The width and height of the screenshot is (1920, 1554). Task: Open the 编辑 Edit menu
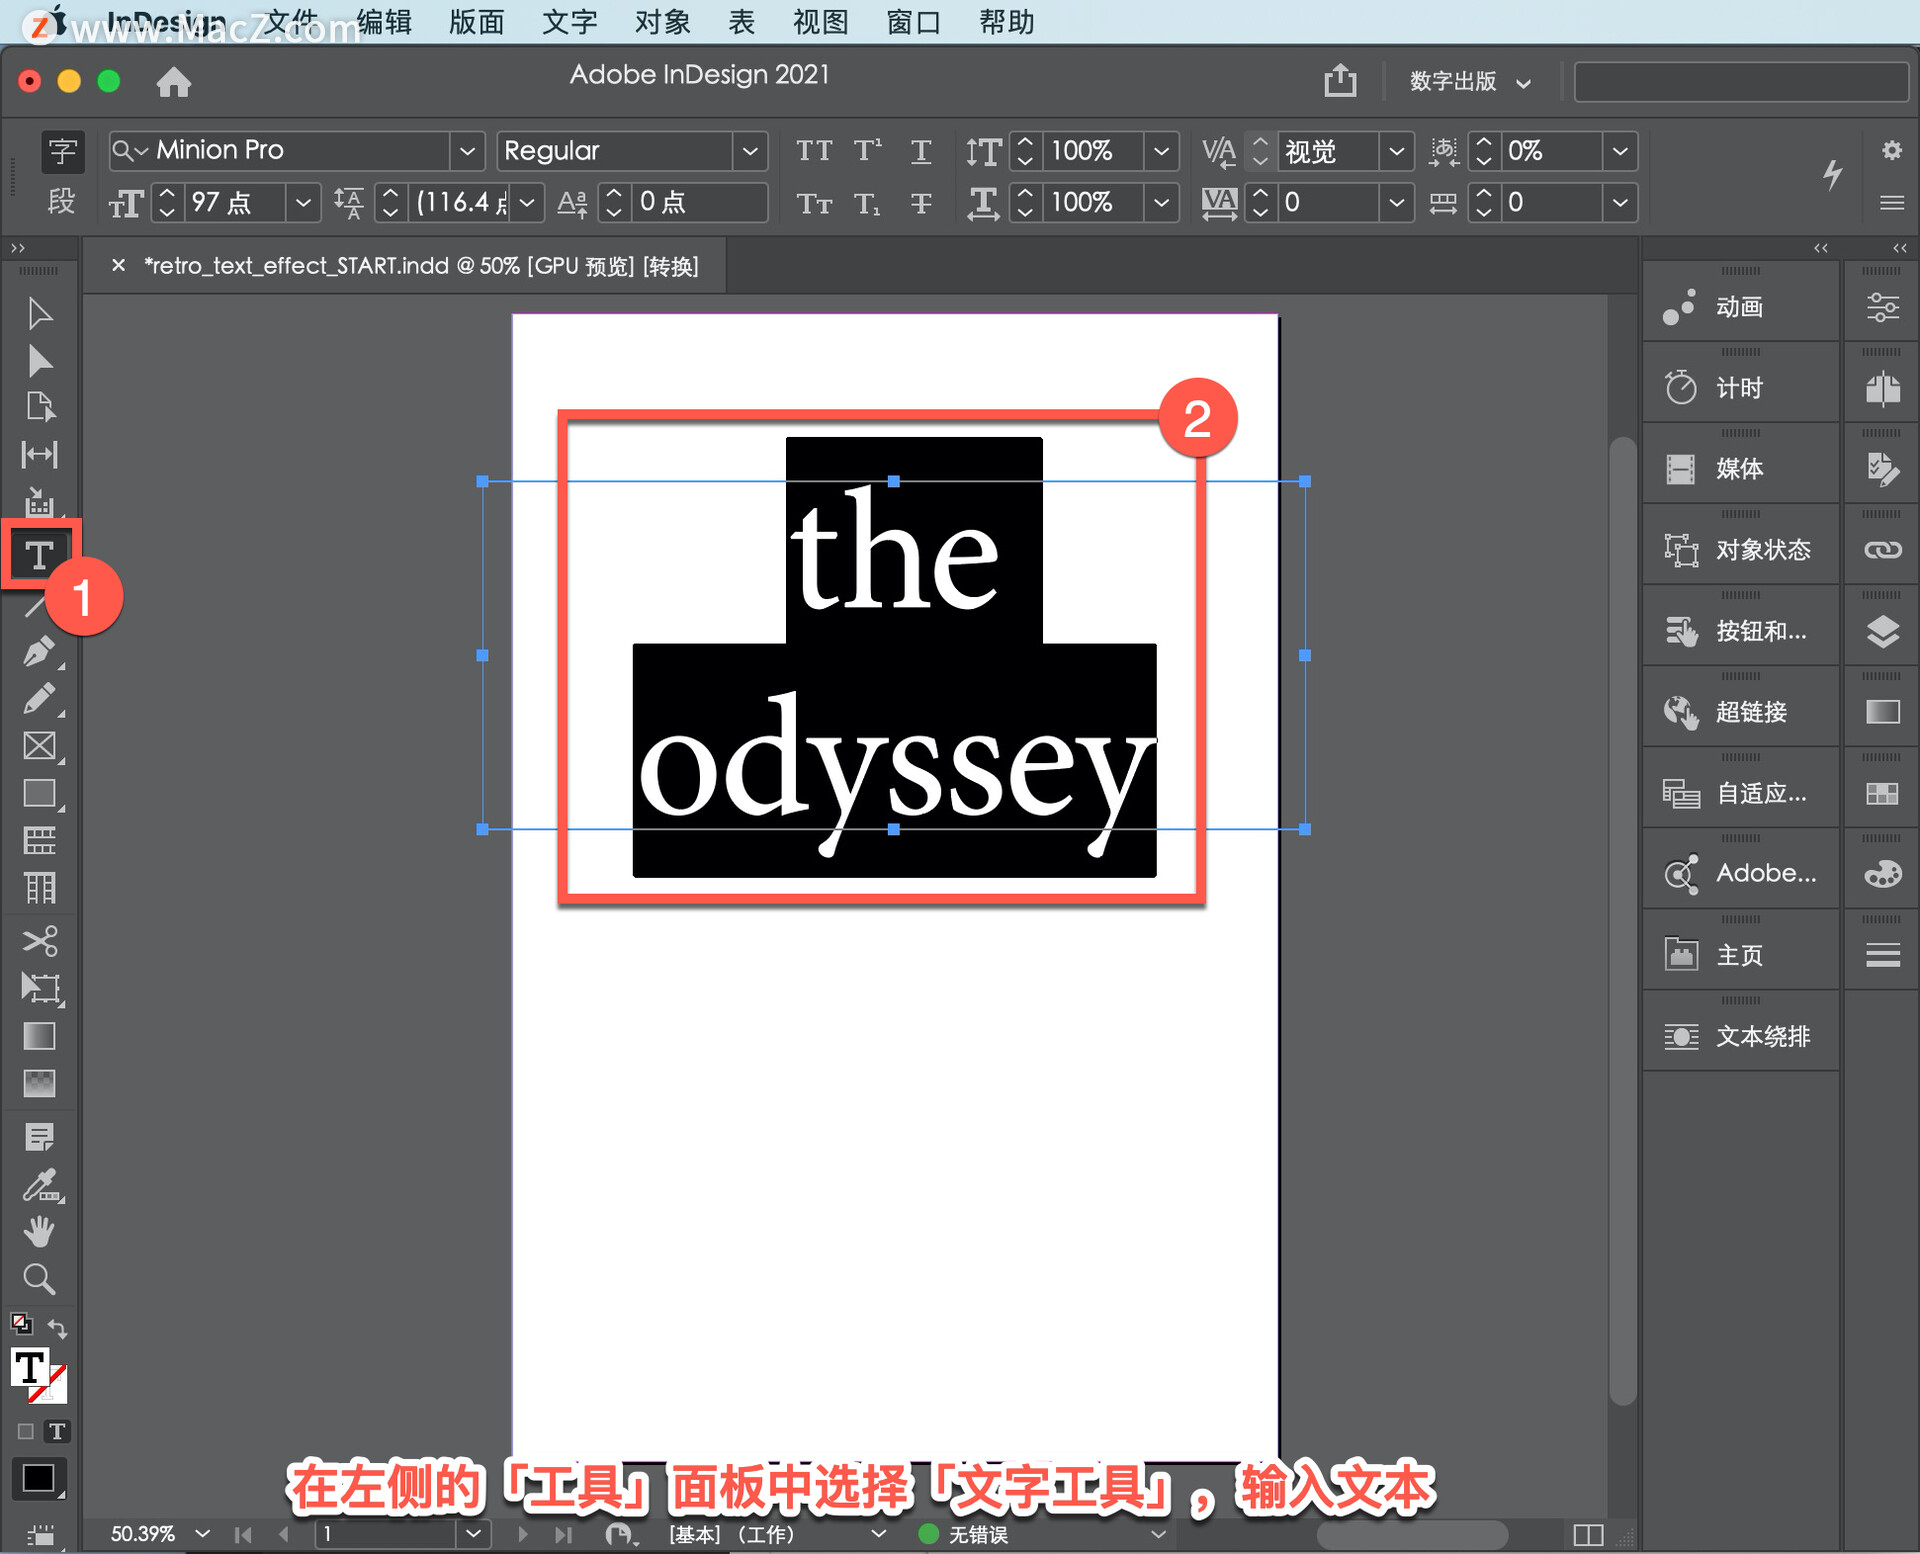[x=384, y=22]
